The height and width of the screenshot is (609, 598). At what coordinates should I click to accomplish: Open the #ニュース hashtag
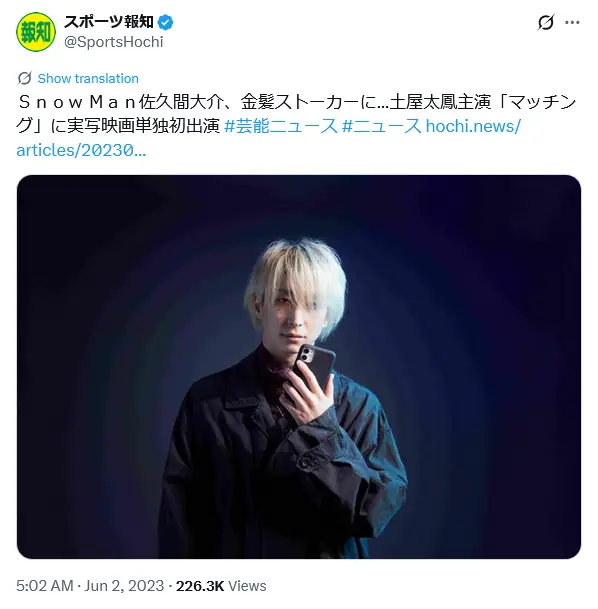coord(382,126)
